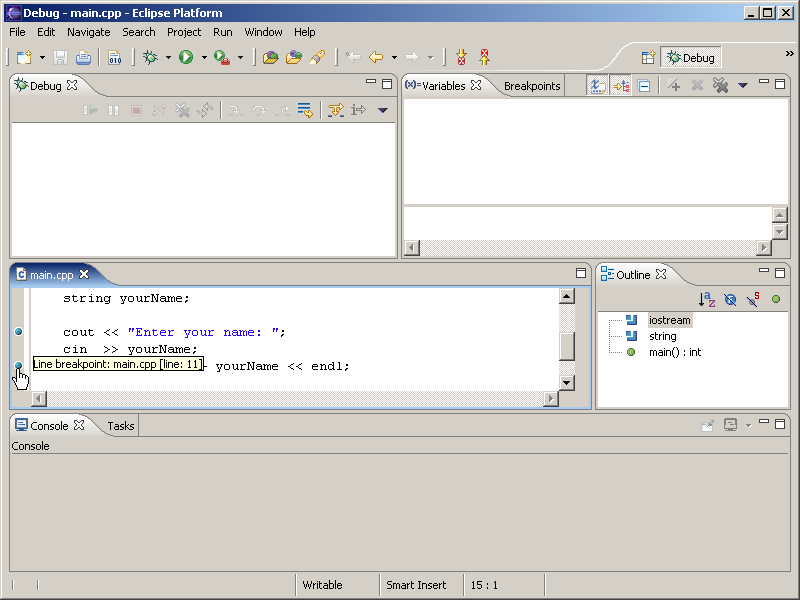
Task: Select the Debug perspective button
Action: 691,58
